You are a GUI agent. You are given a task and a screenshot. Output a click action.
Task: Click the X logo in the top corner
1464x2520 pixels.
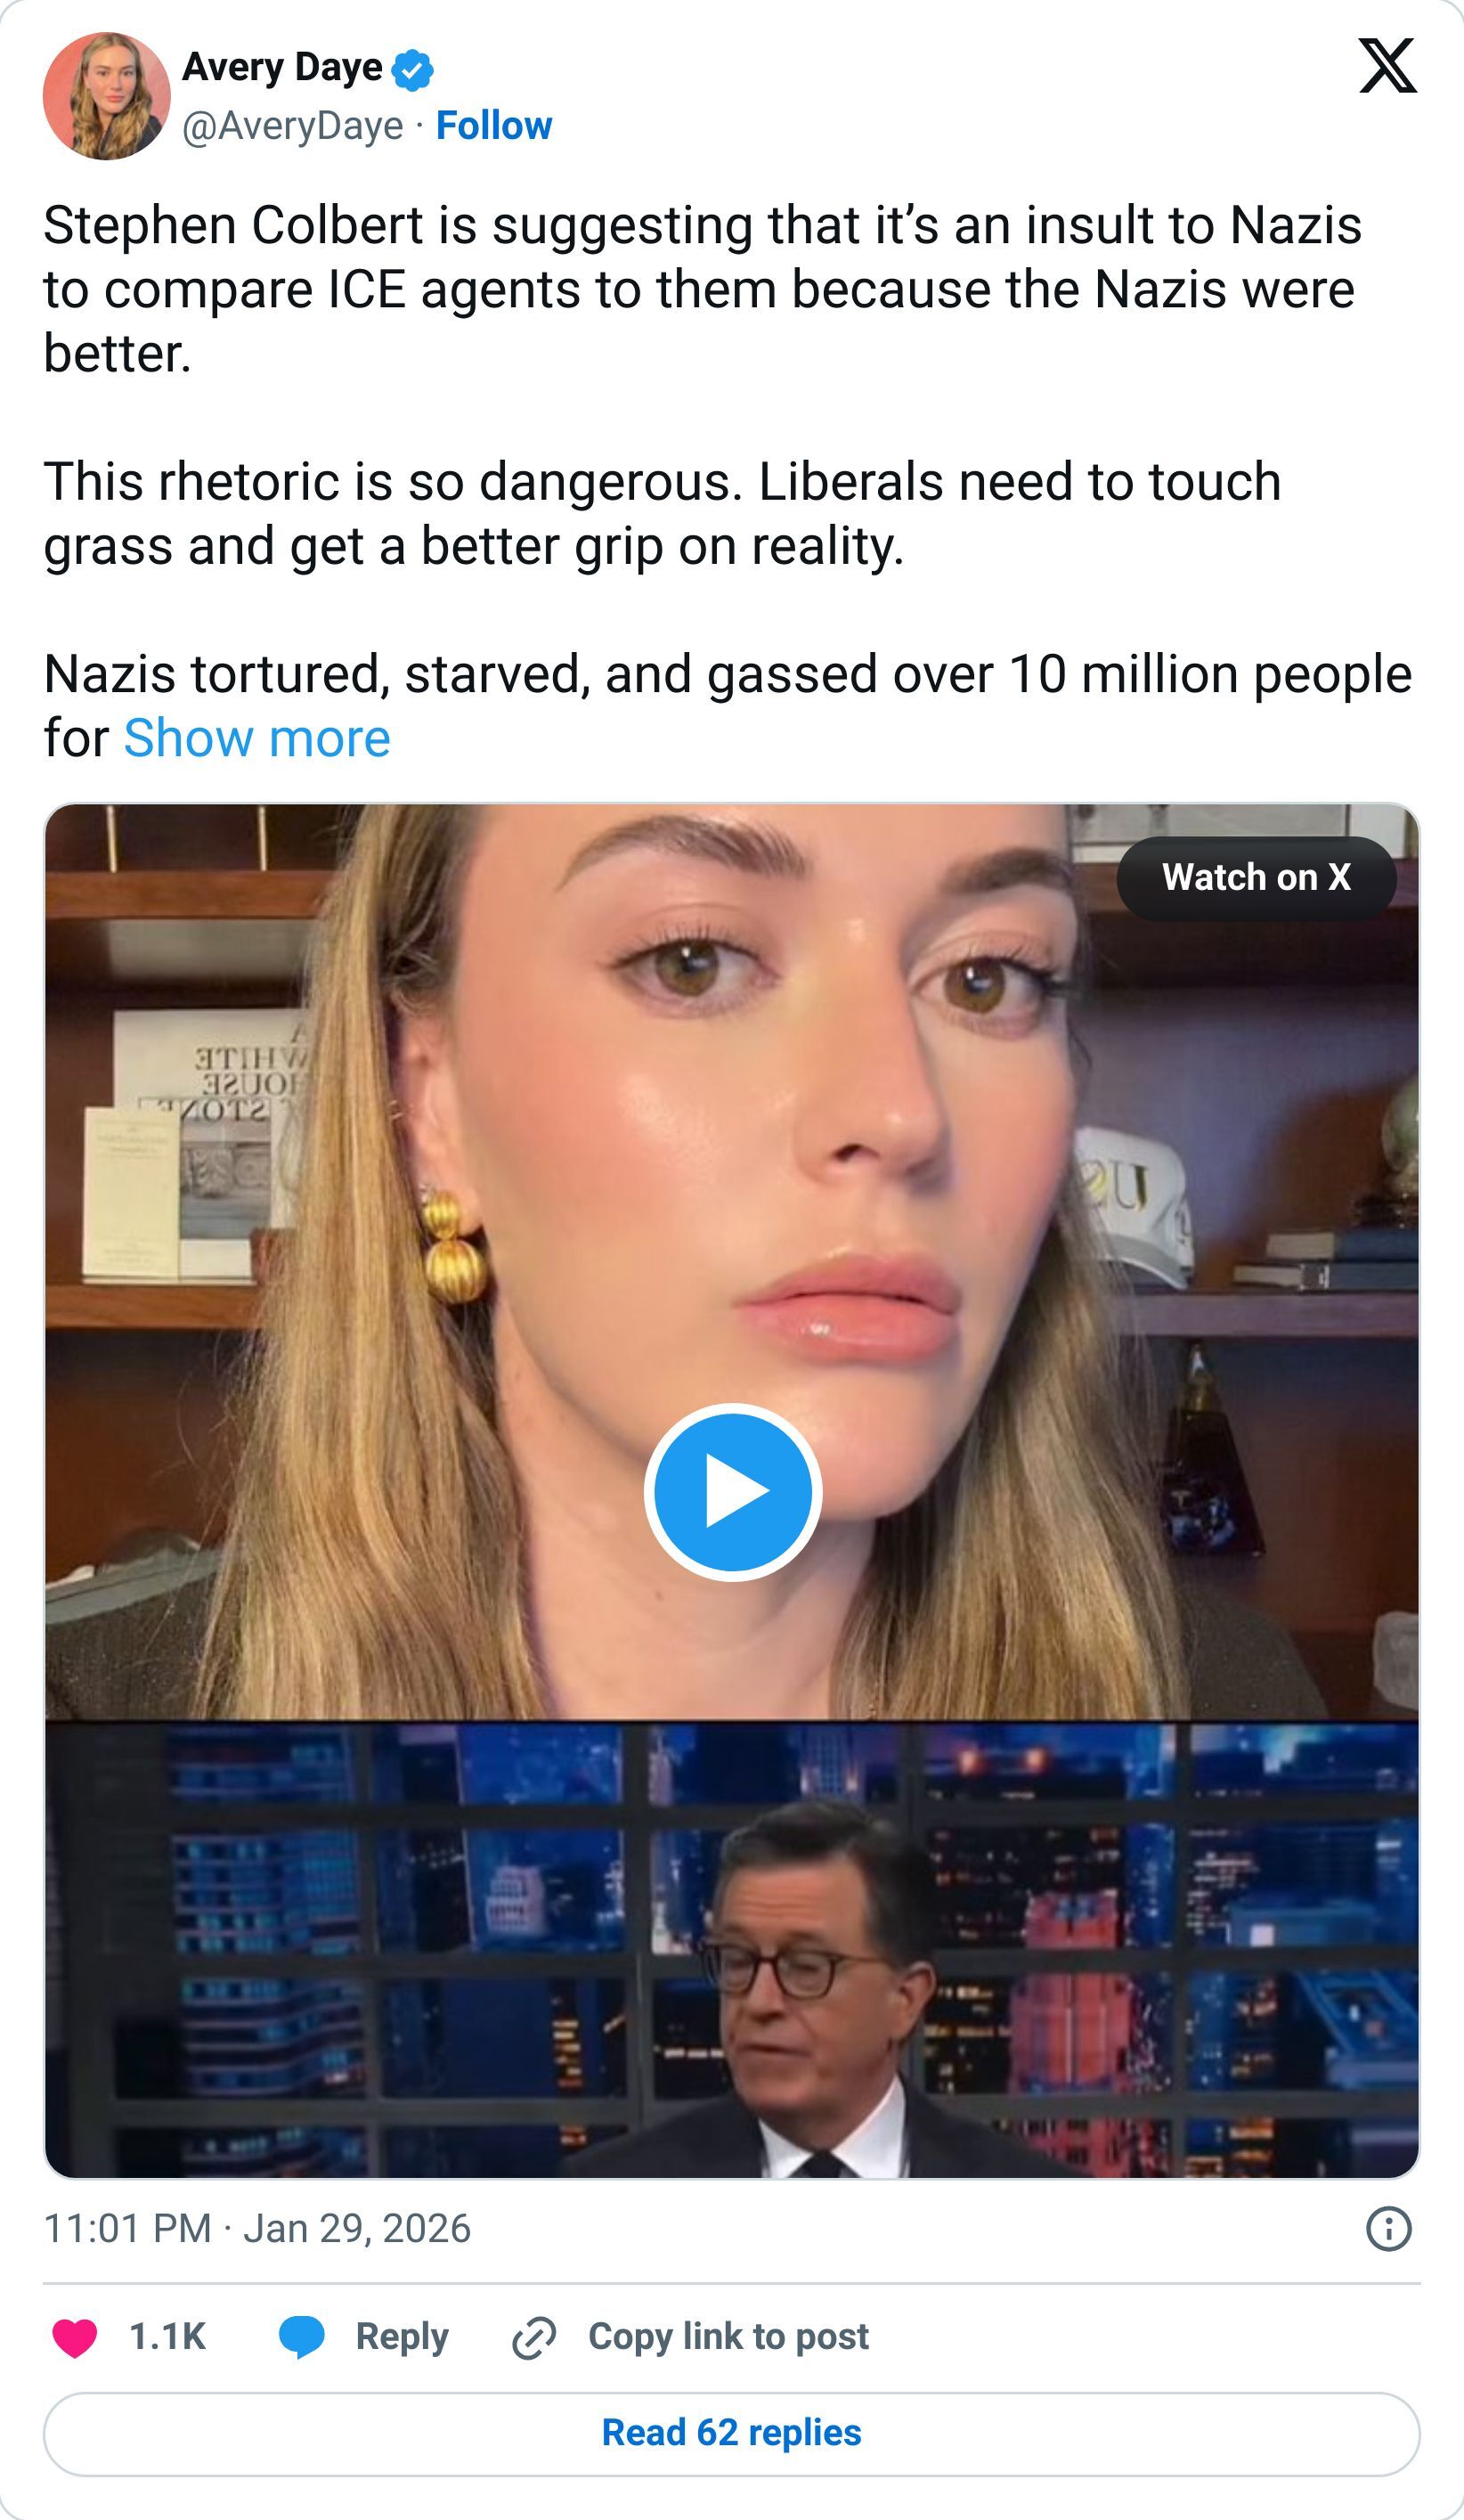(1387, 68)
